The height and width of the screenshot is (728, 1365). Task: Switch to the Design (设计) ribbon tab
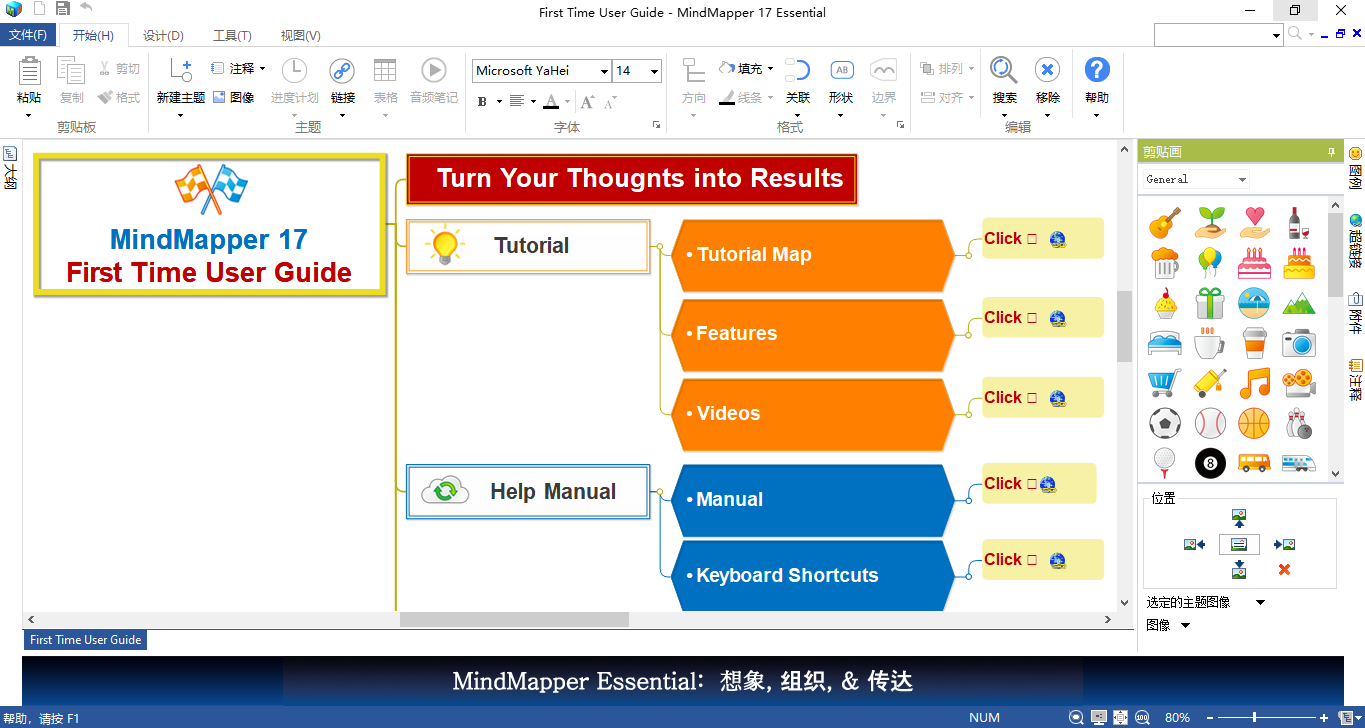(163, 35)
